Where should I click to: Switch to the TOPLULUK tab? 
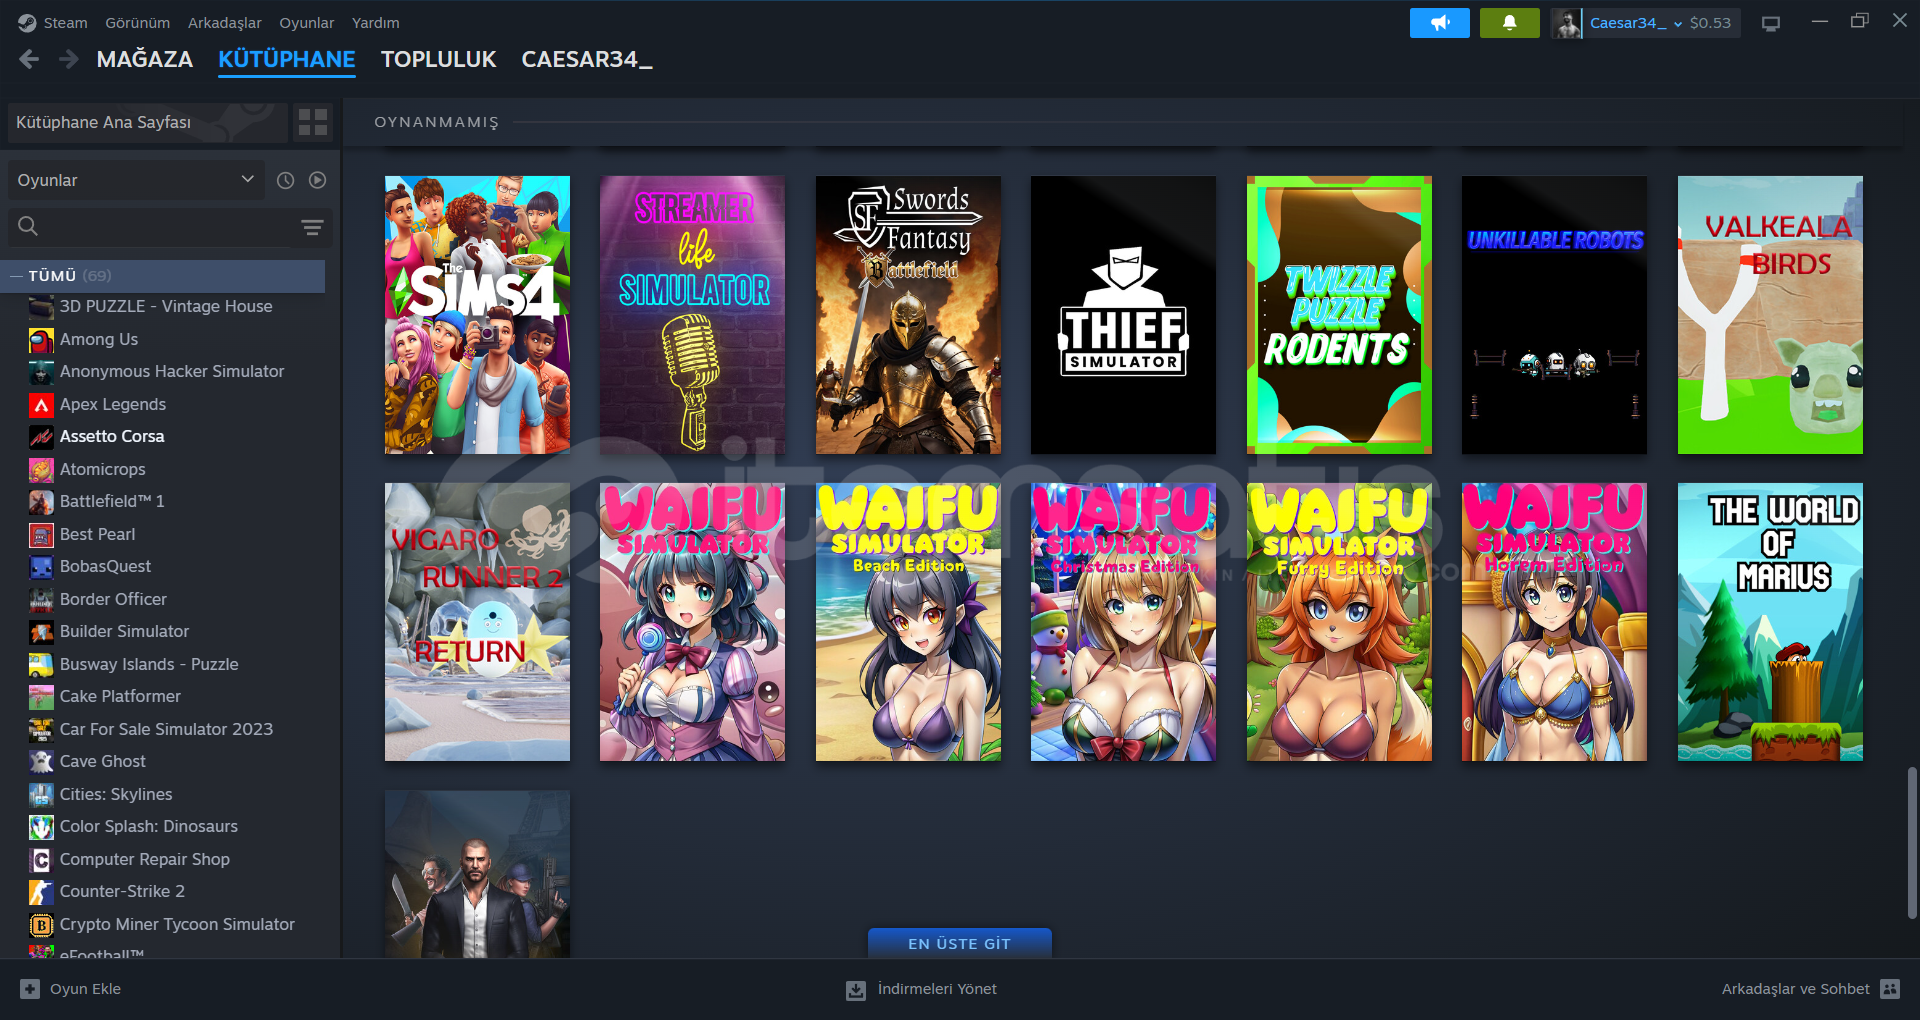pyautogui.click(x=438, y=60)
